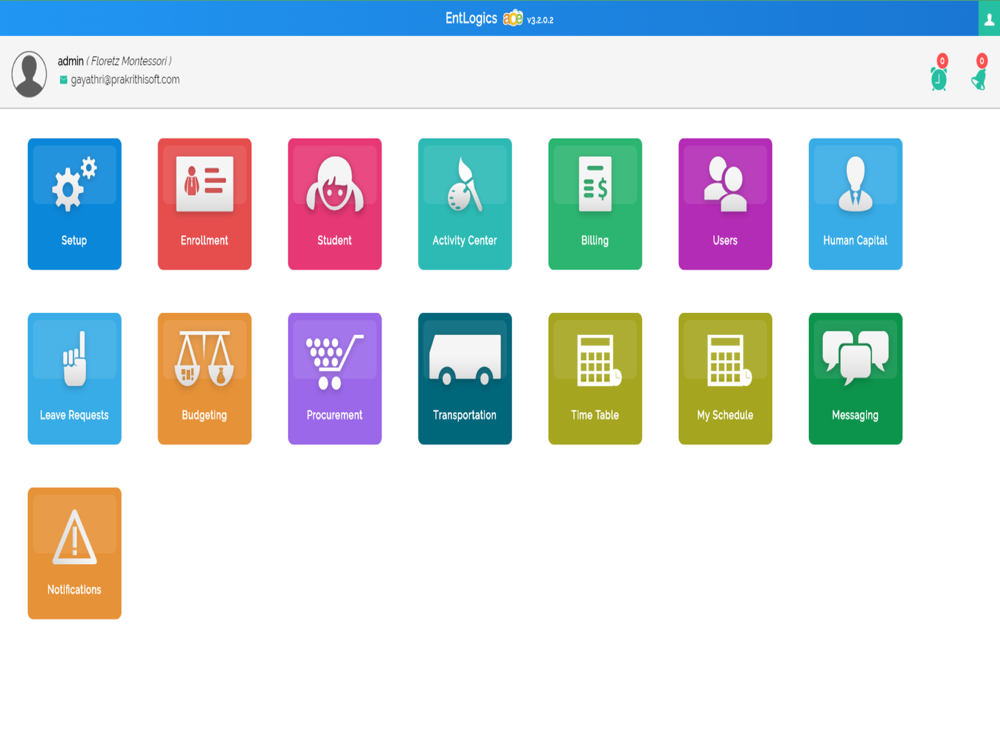Open the Users module tile
1000x750 pixels.
pos(725,204)
